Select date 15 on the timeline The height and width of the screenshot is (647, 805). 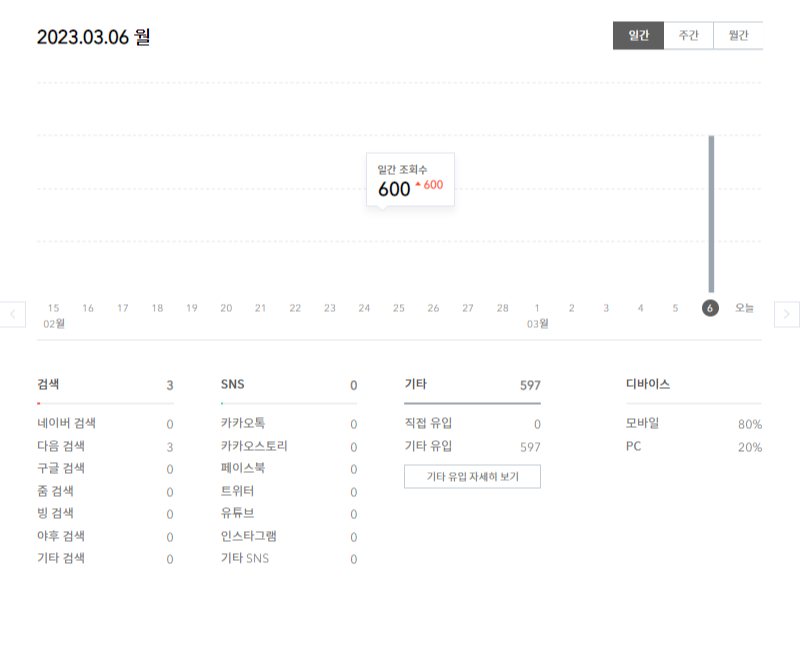tap(53, 308)
